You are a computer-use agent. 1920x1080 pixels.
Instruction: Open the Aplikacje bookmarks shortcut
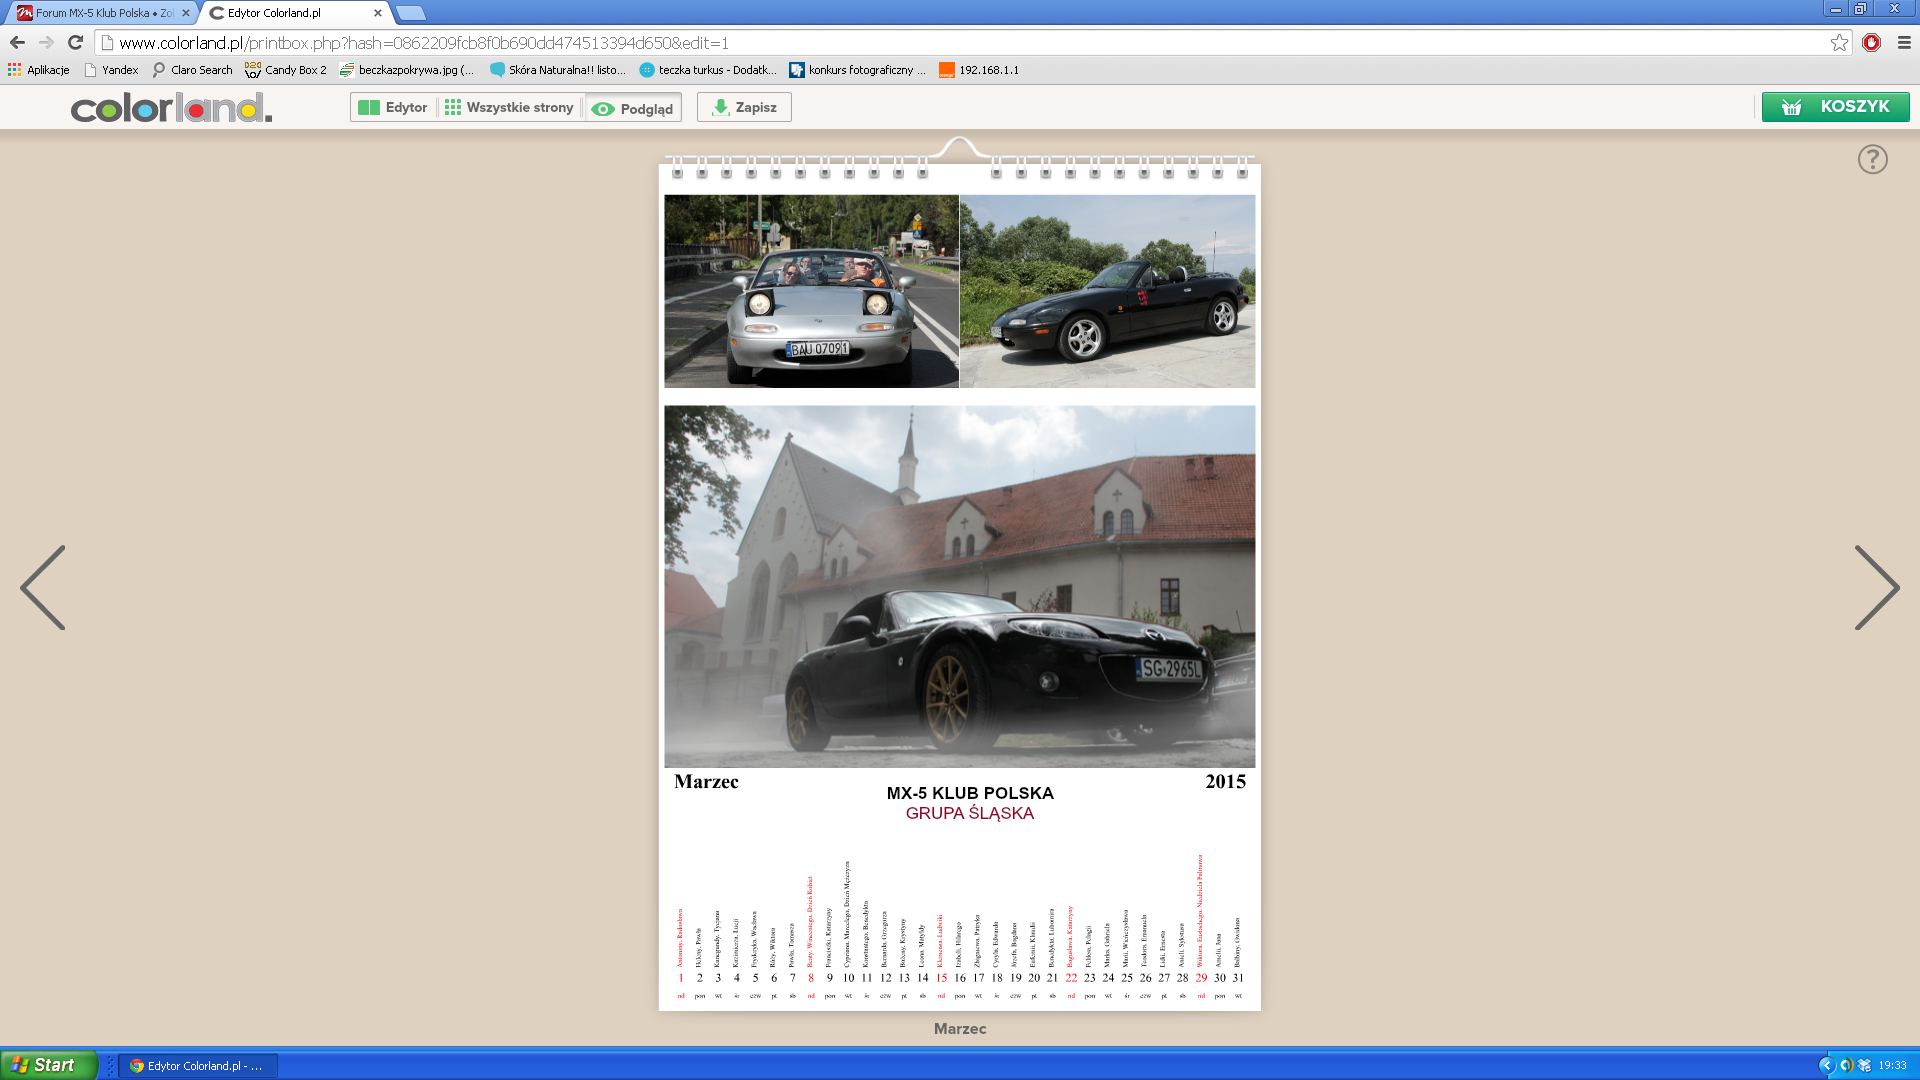(39, 70)
